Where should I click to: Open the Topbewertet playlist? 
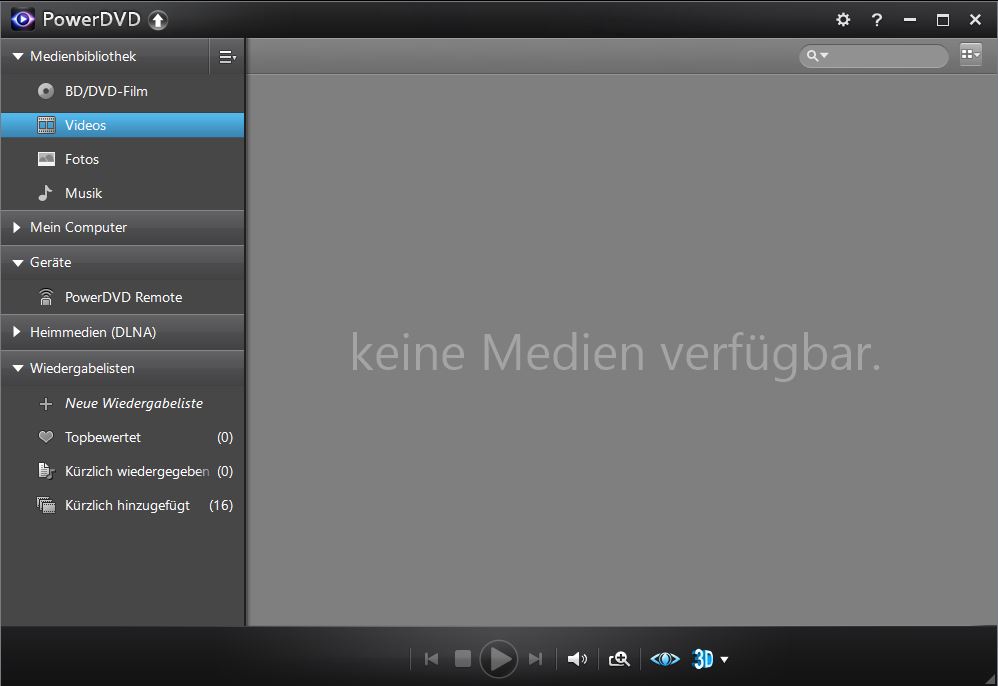[122, 437]
